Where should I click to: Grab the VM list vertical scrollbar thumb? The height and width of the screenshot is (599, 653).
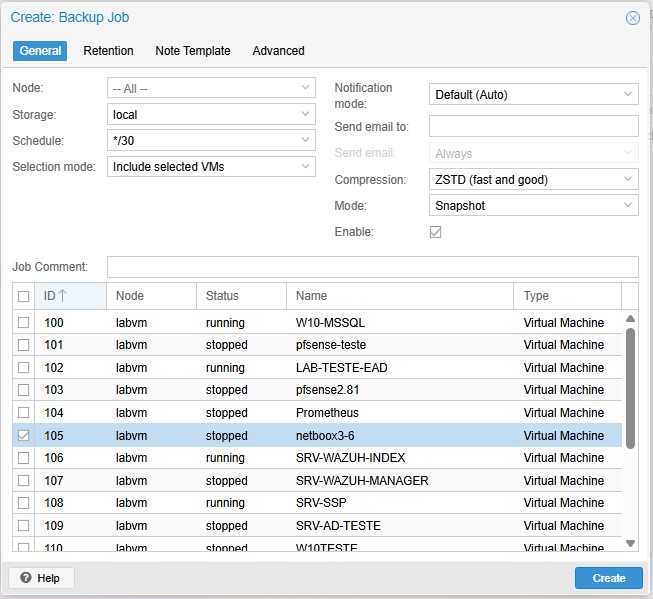pos(630,388)
